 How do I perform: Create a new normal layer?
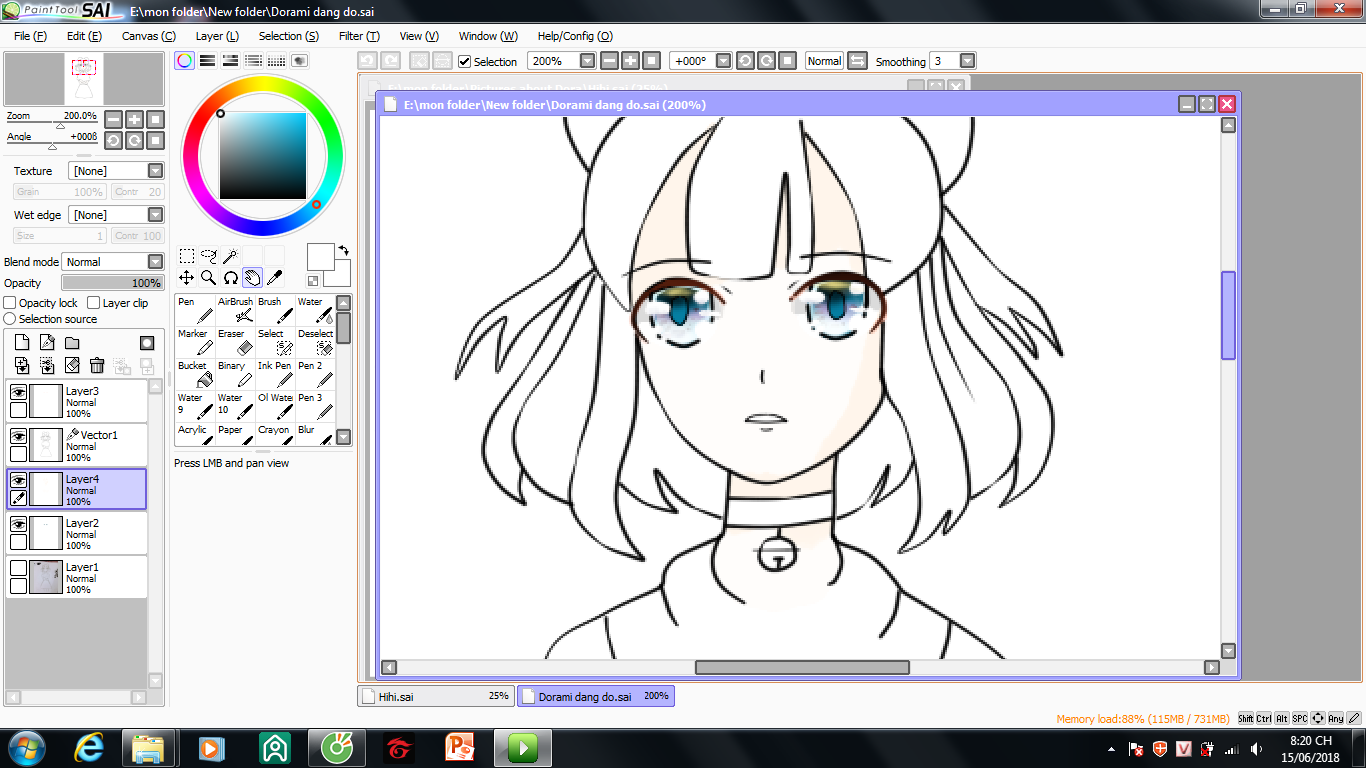tap(22, 343)
